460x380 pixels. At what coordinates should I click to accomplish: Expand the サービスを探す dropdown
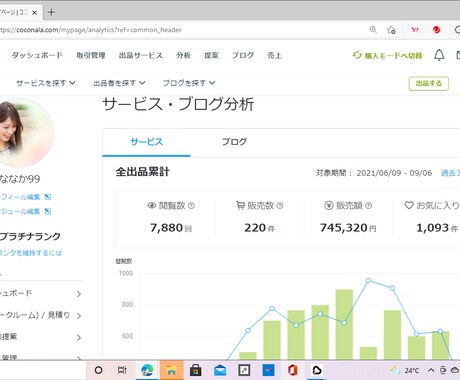coord(46,83)
